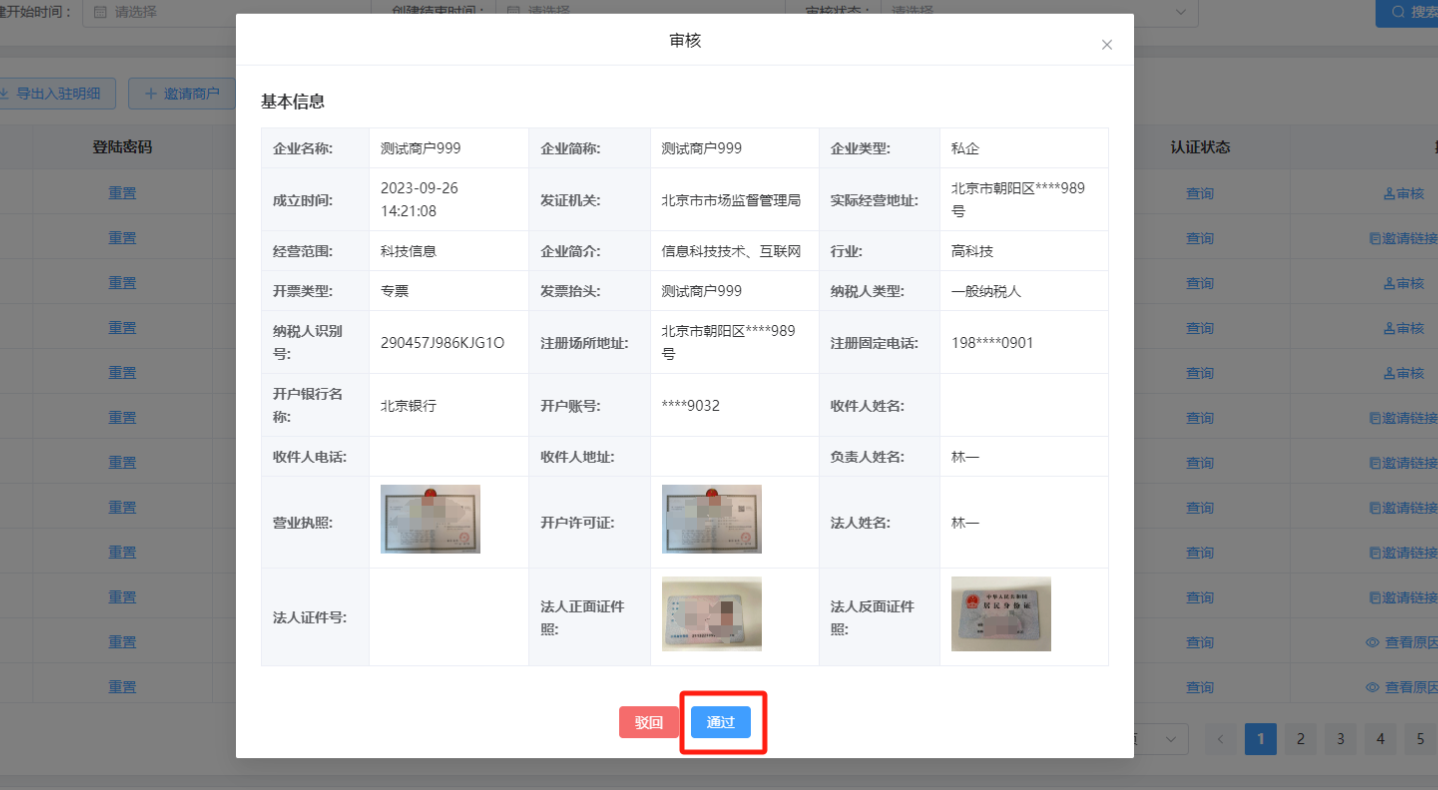This screenshot has width=1438, height=790.
Task: Open the 营业执照 business license thumbnail
Action: click(430, 519)
